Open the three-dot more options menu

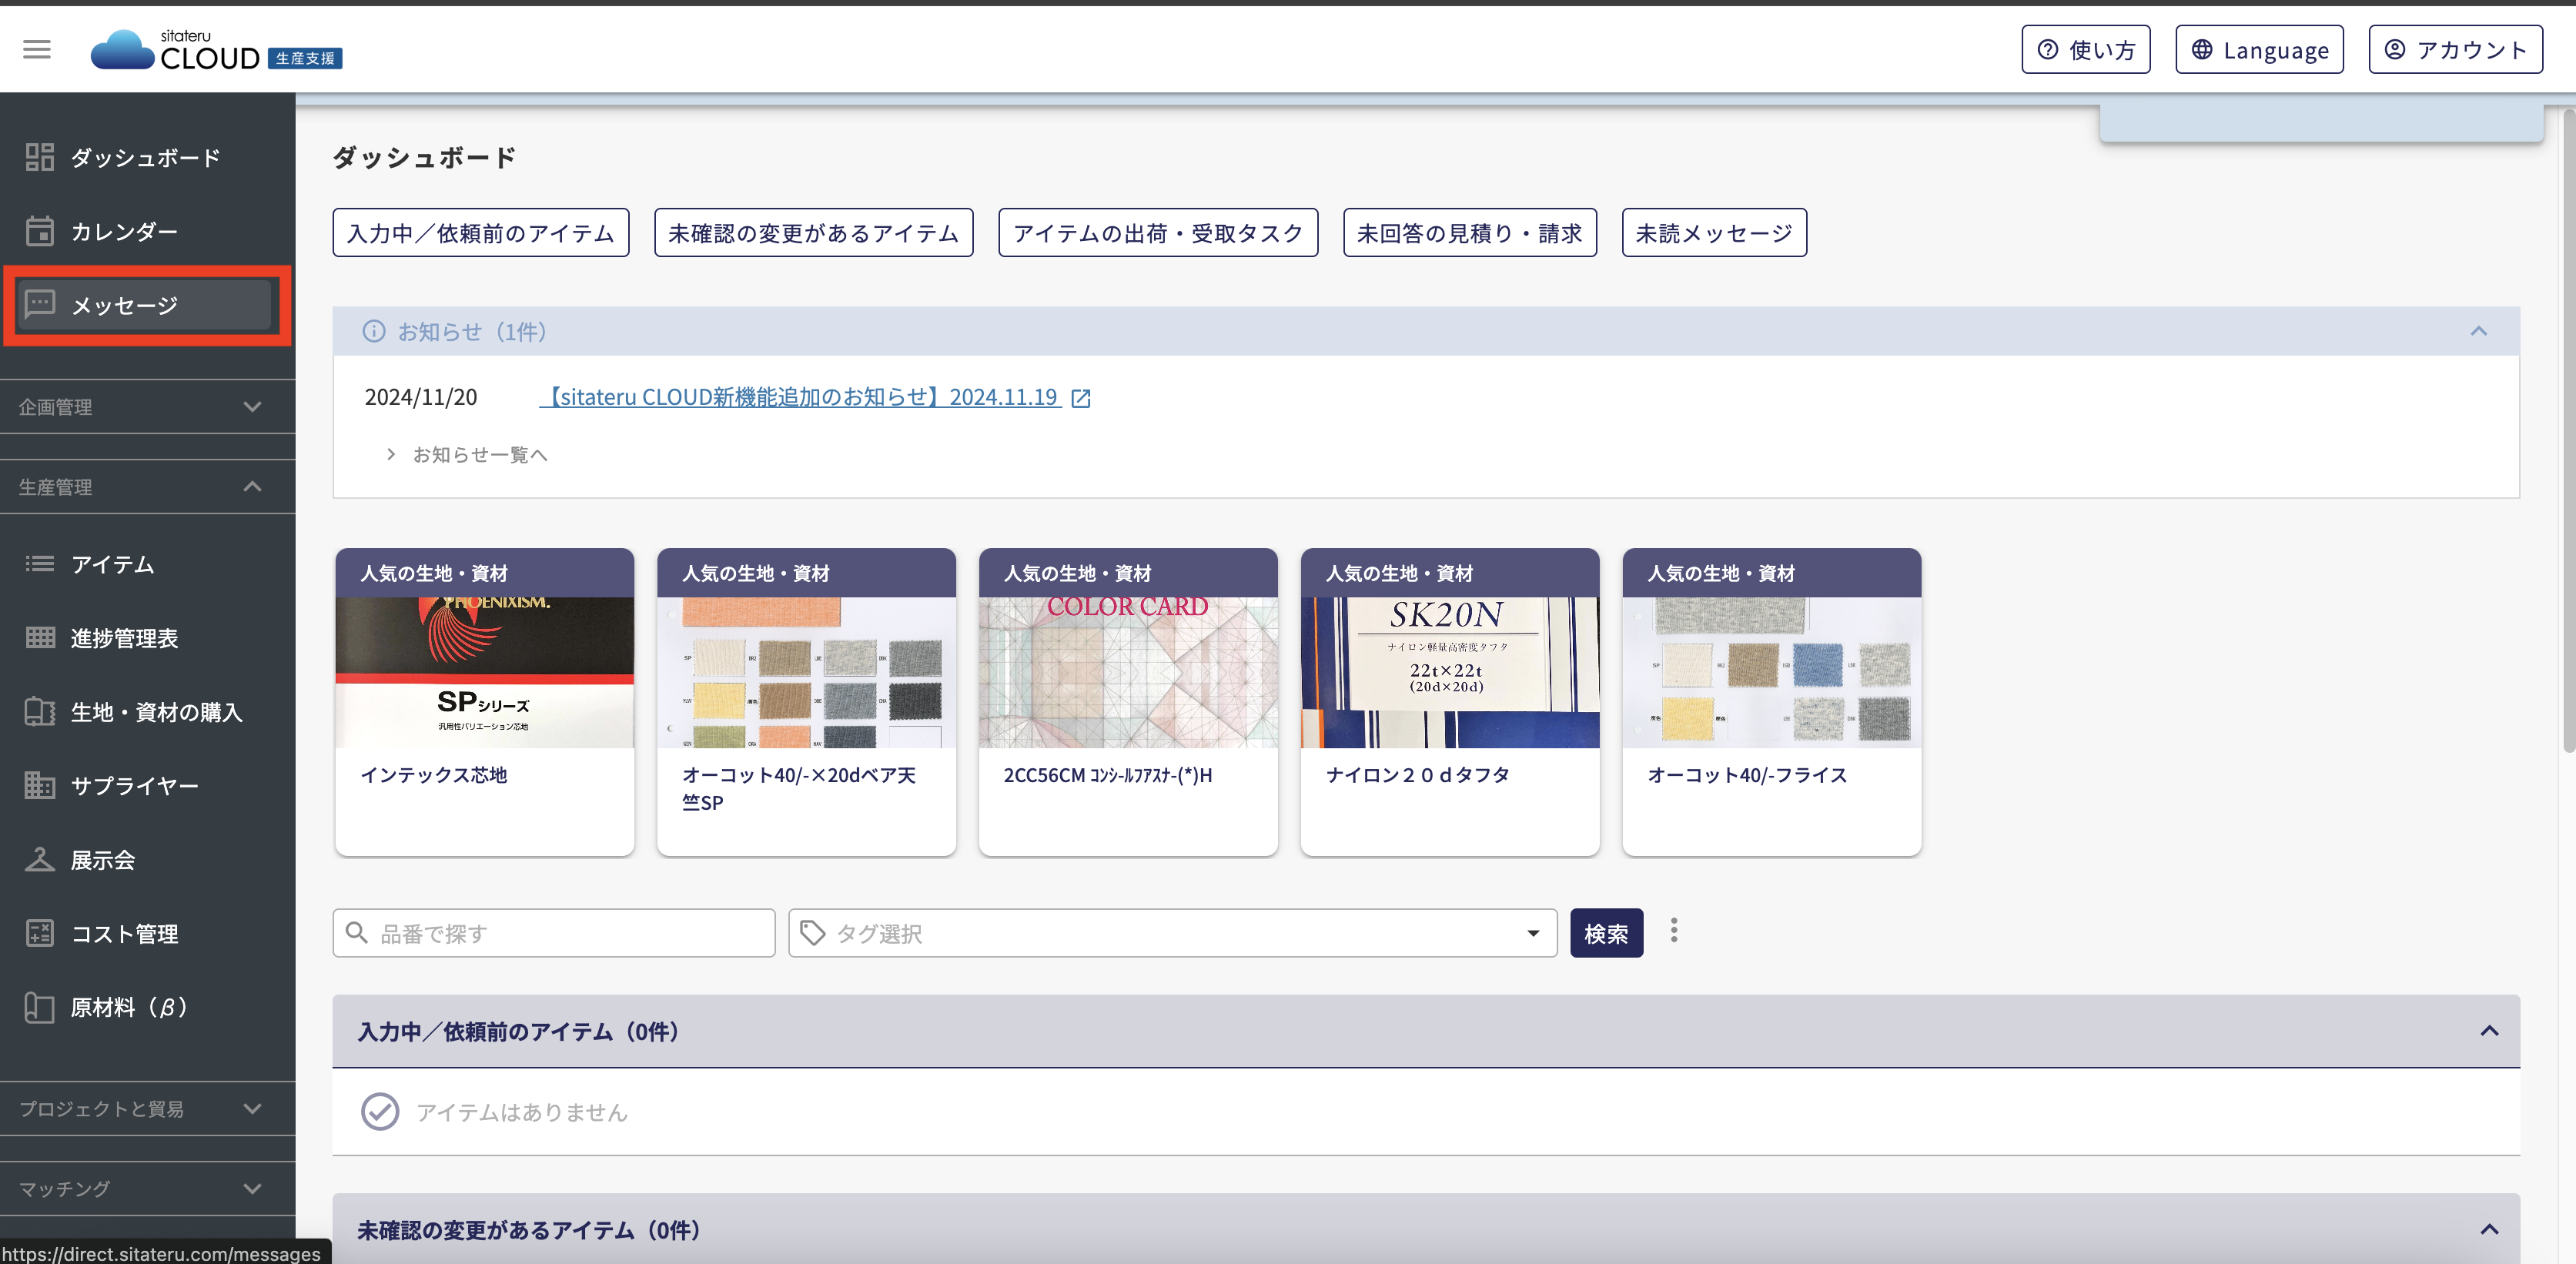pyautogui.click(x=1673, y=931)
